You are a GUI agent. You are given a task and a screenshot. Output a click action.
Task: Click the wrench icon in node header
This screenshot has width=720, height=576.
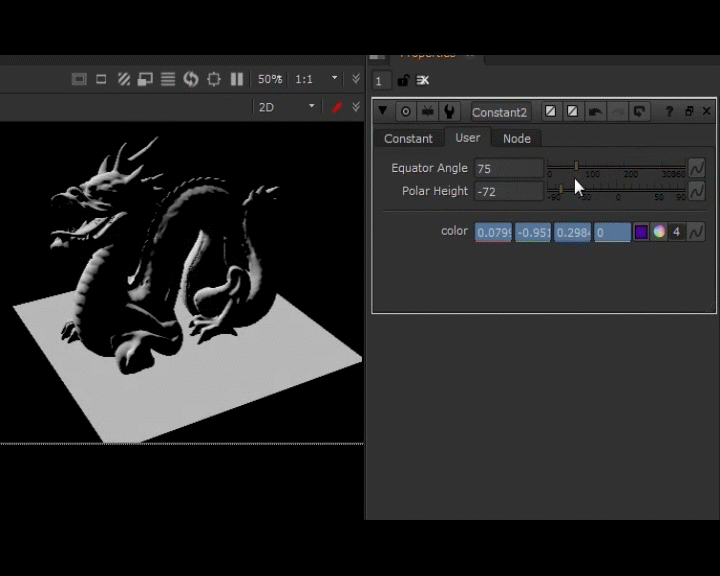coord(450,112)
